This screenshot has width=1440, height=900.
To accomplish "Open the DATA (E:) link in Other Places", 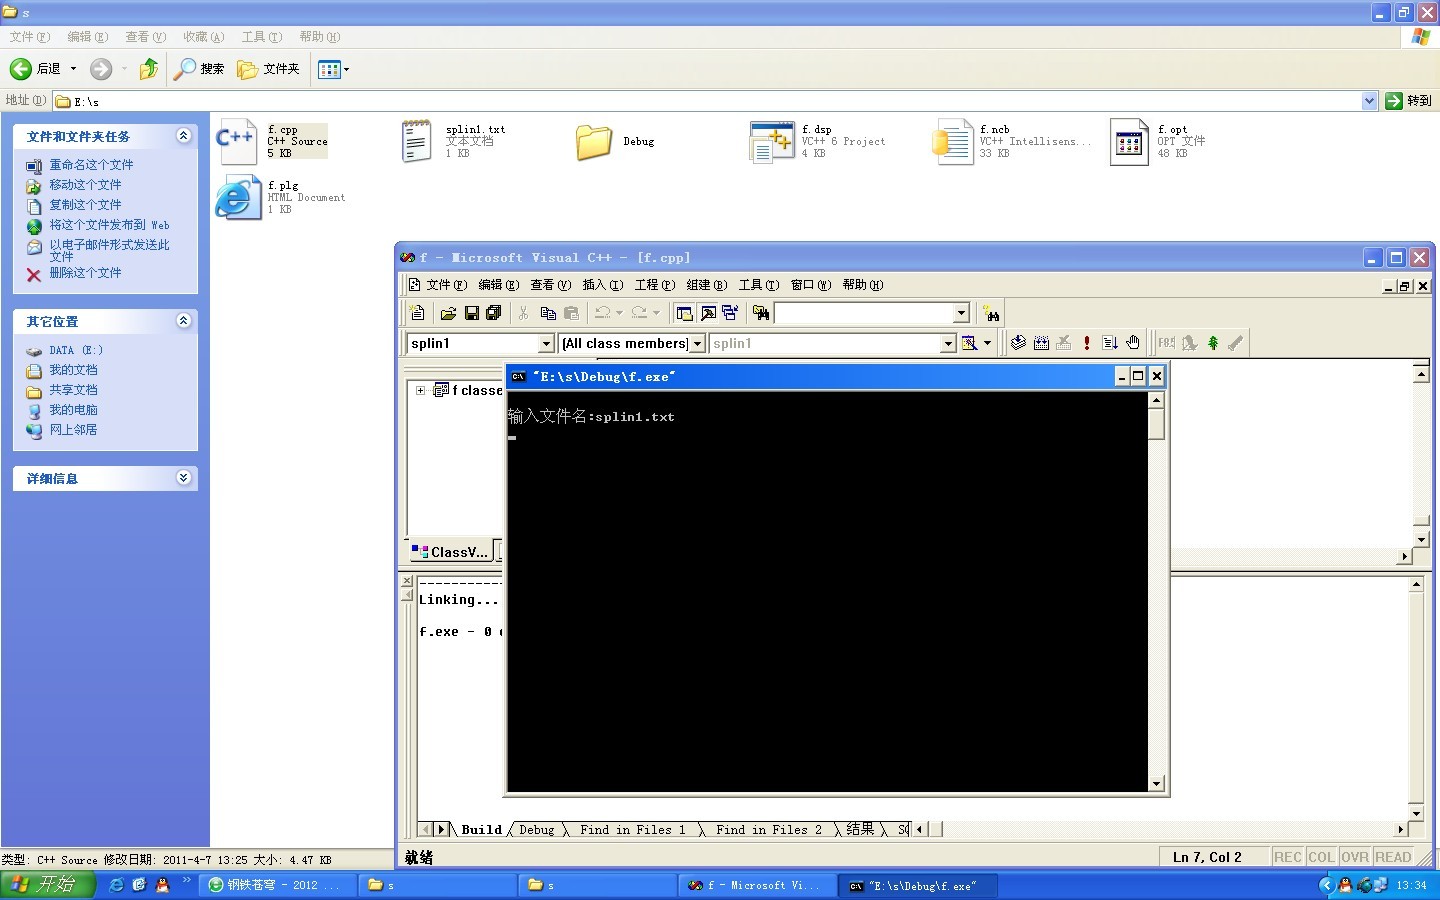I will [76, 350].
